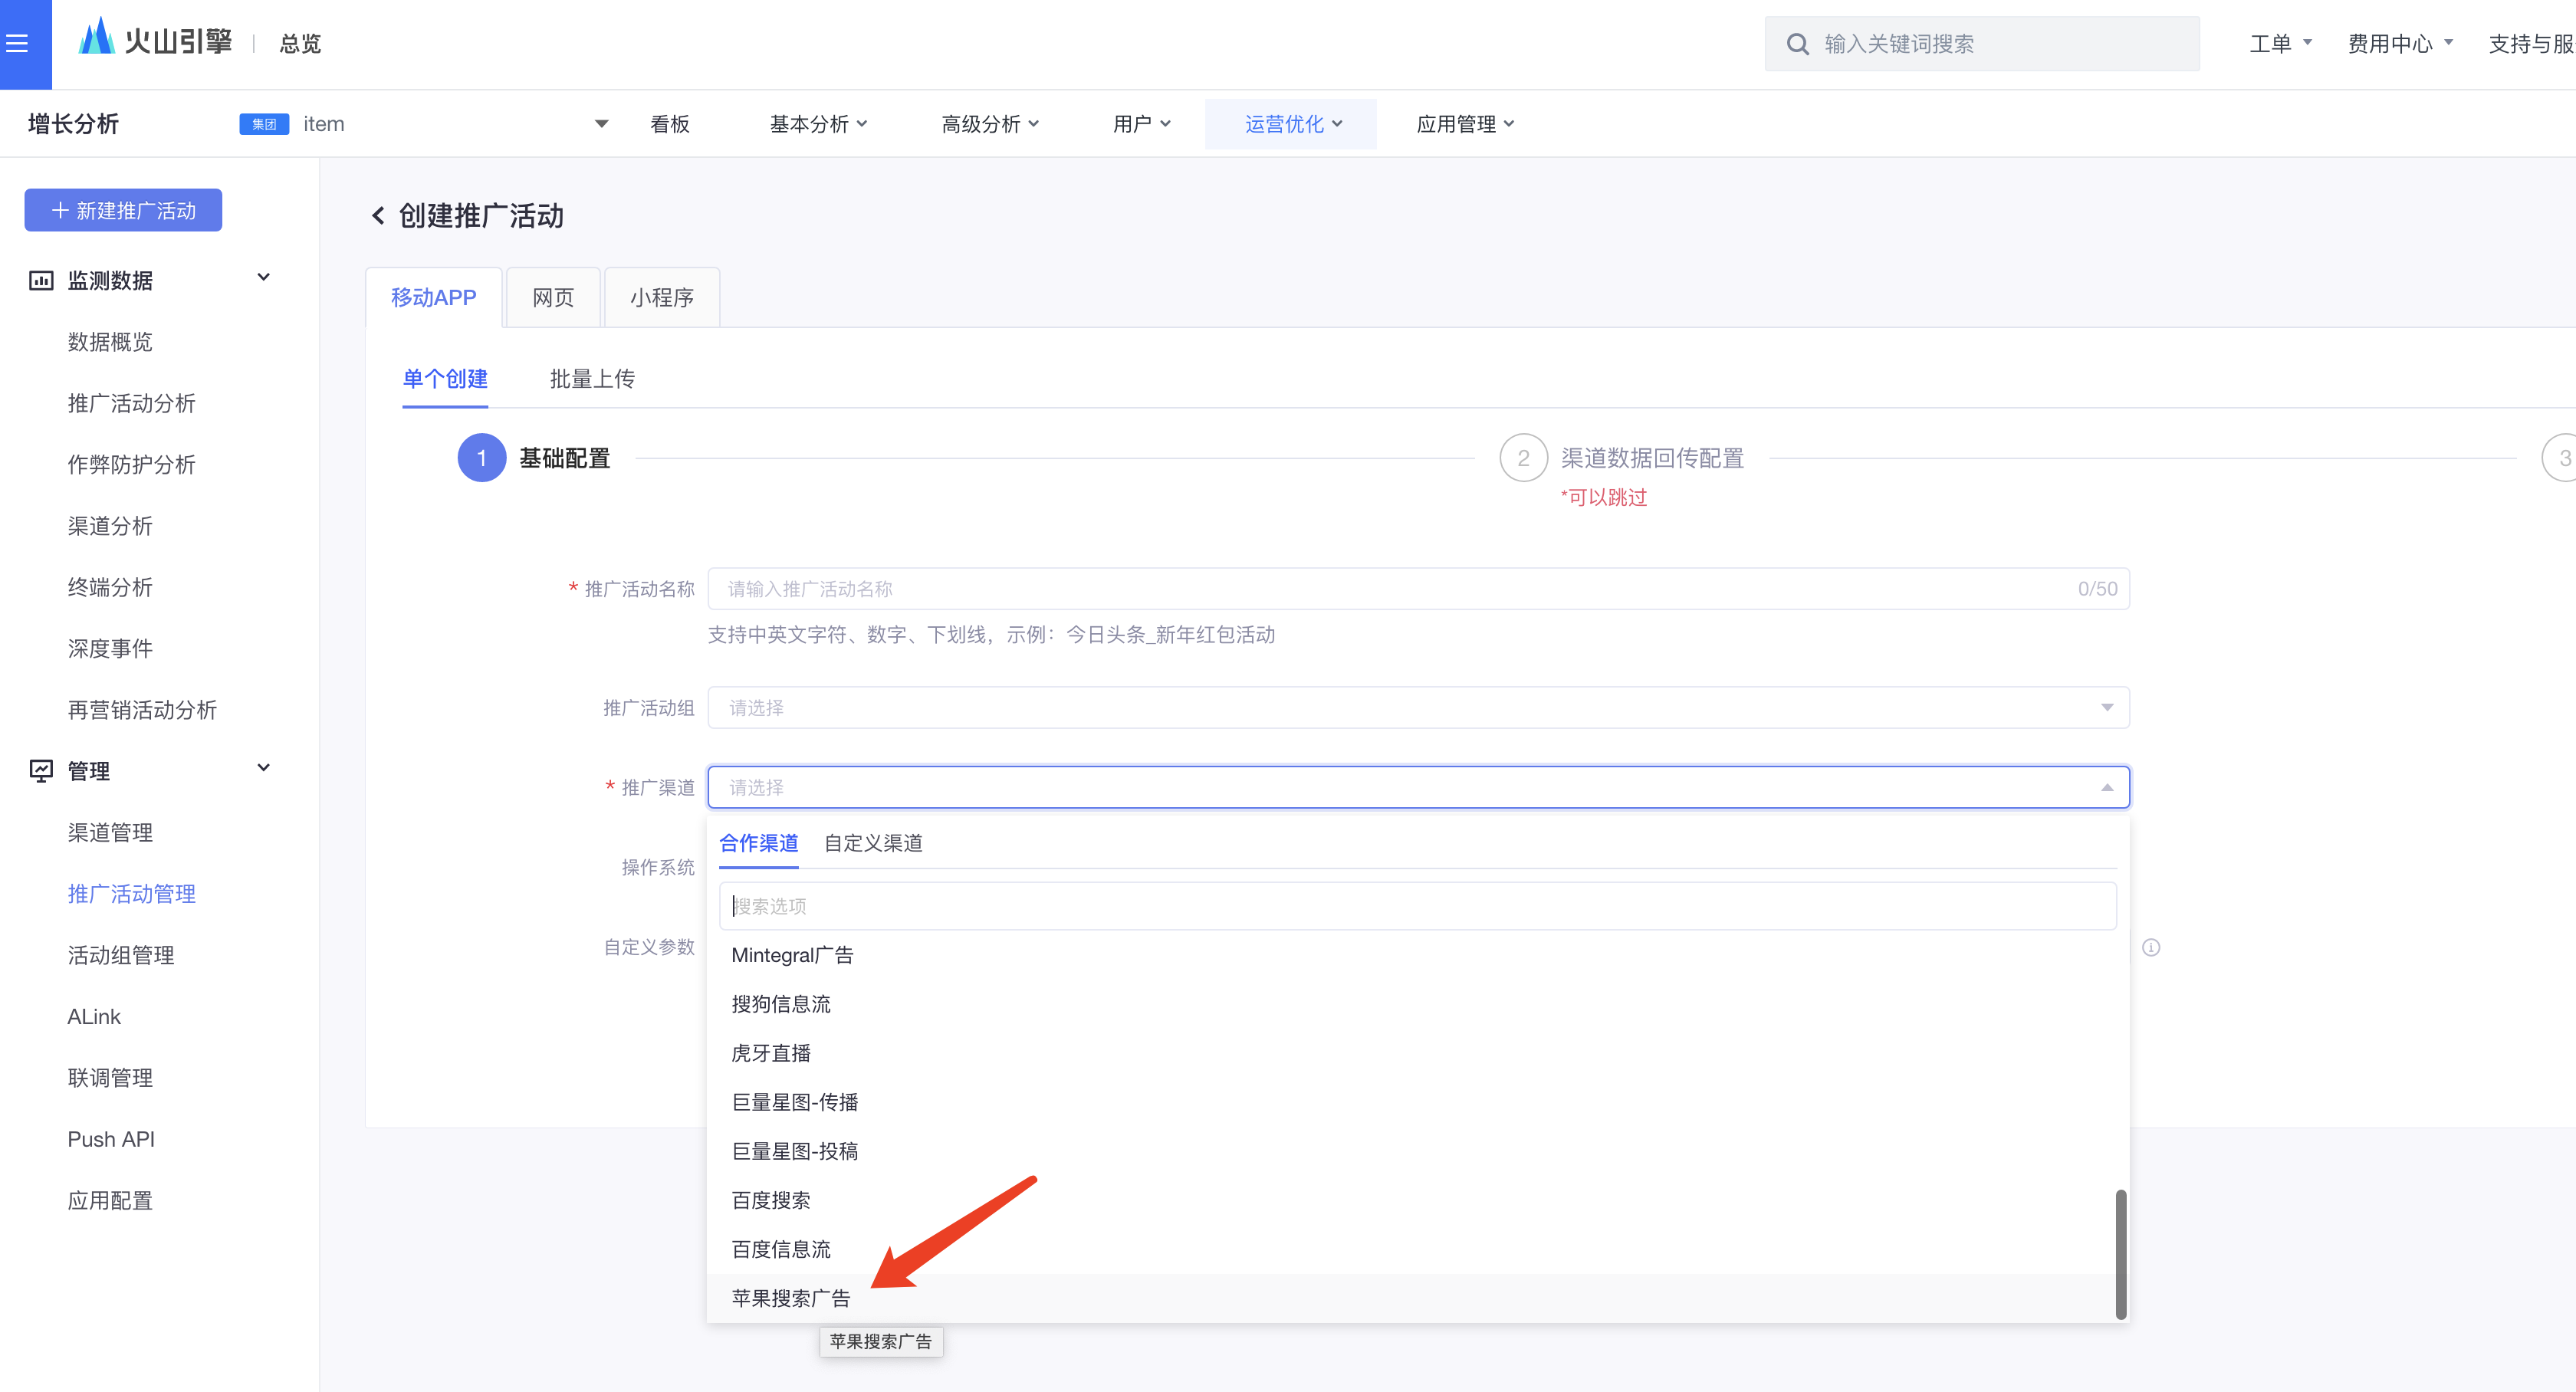Open the 工单 dropdown

[x=2279, y=43]
